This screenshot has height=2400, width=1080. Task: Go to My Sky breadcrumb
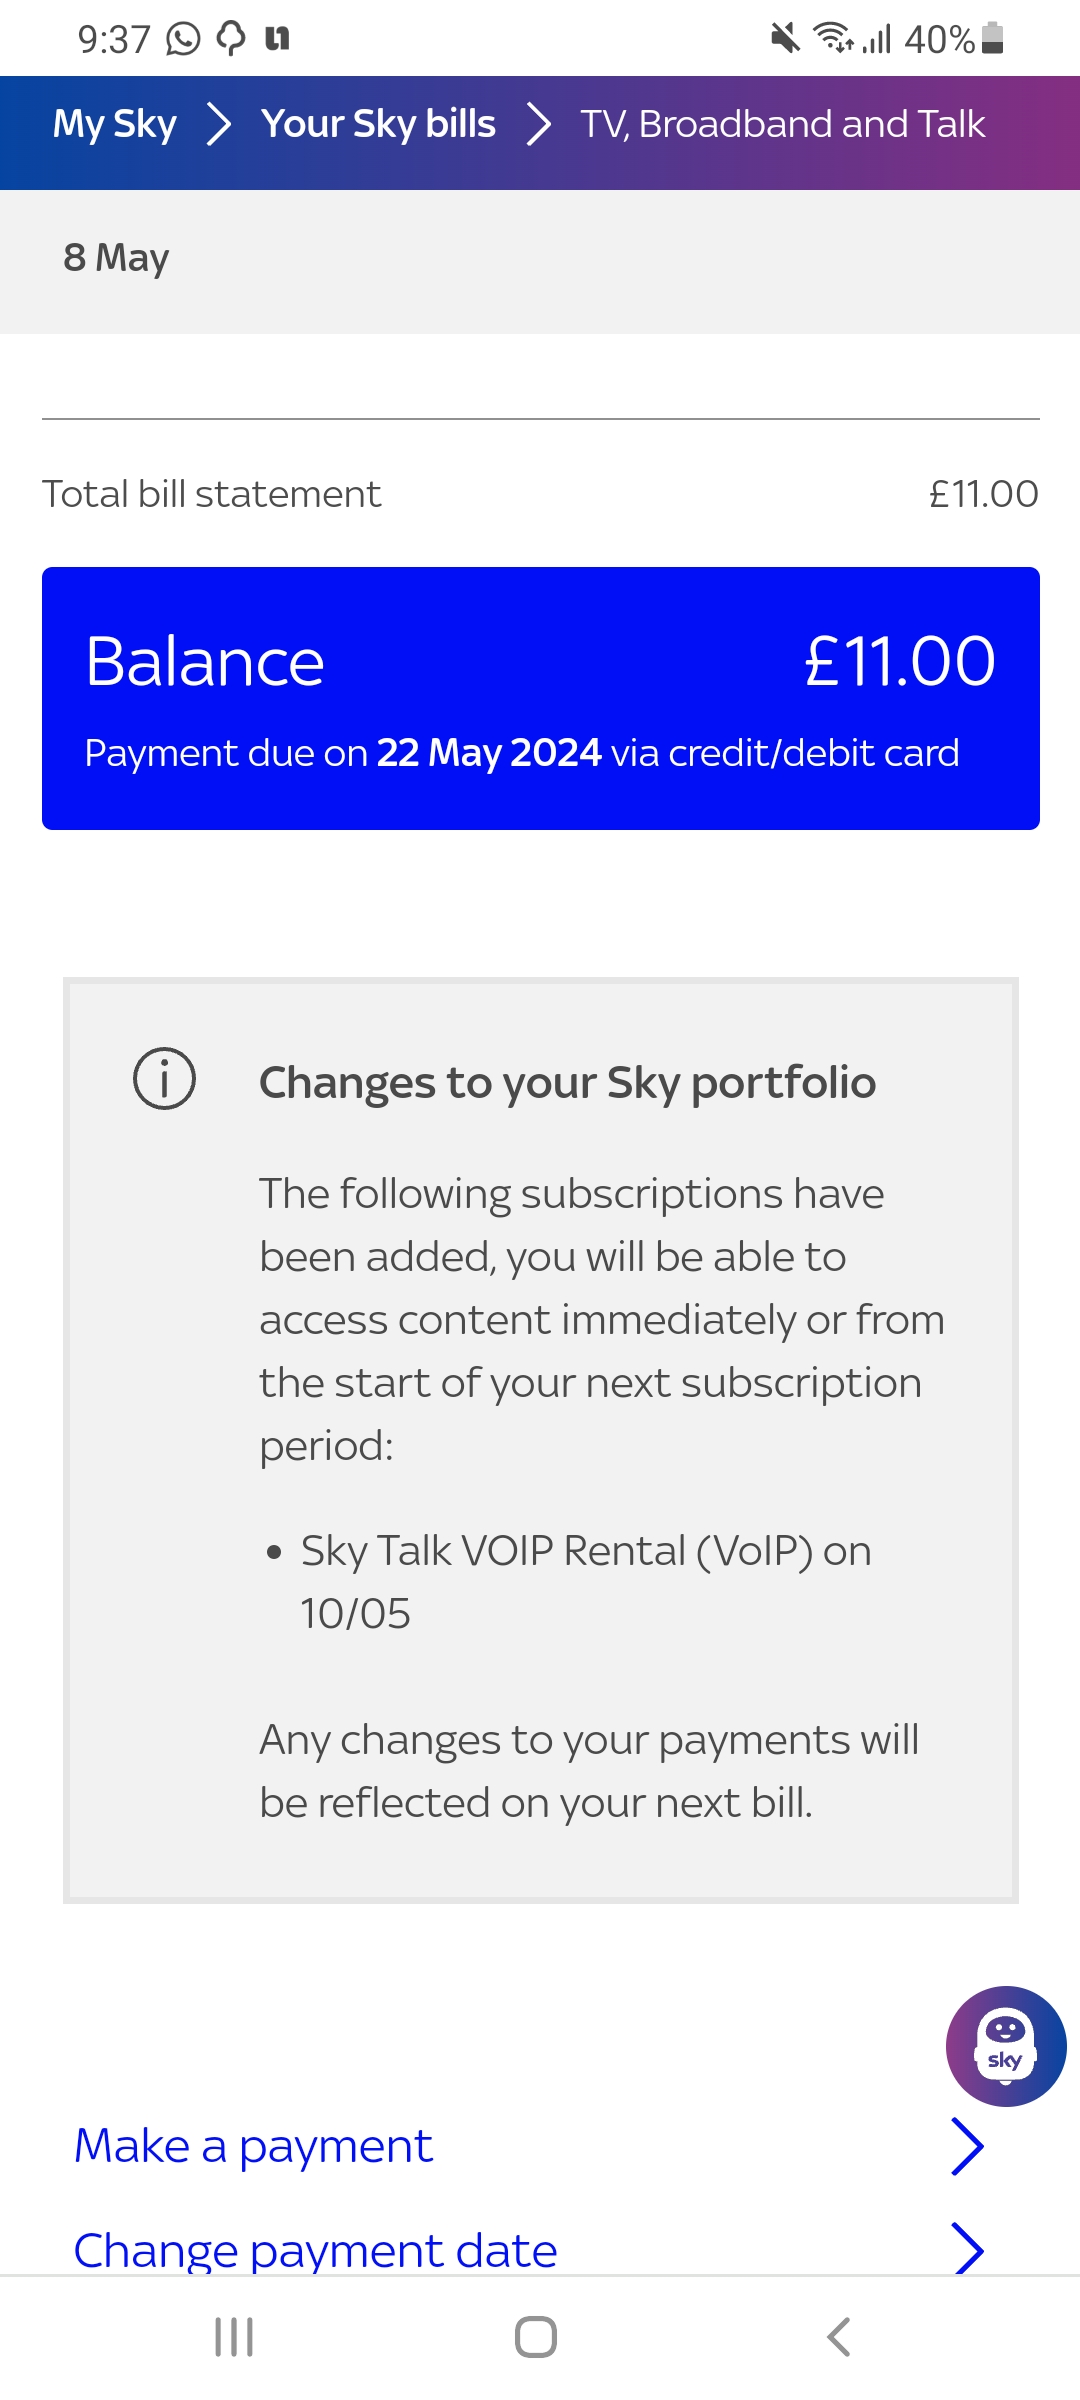point(114,124)
